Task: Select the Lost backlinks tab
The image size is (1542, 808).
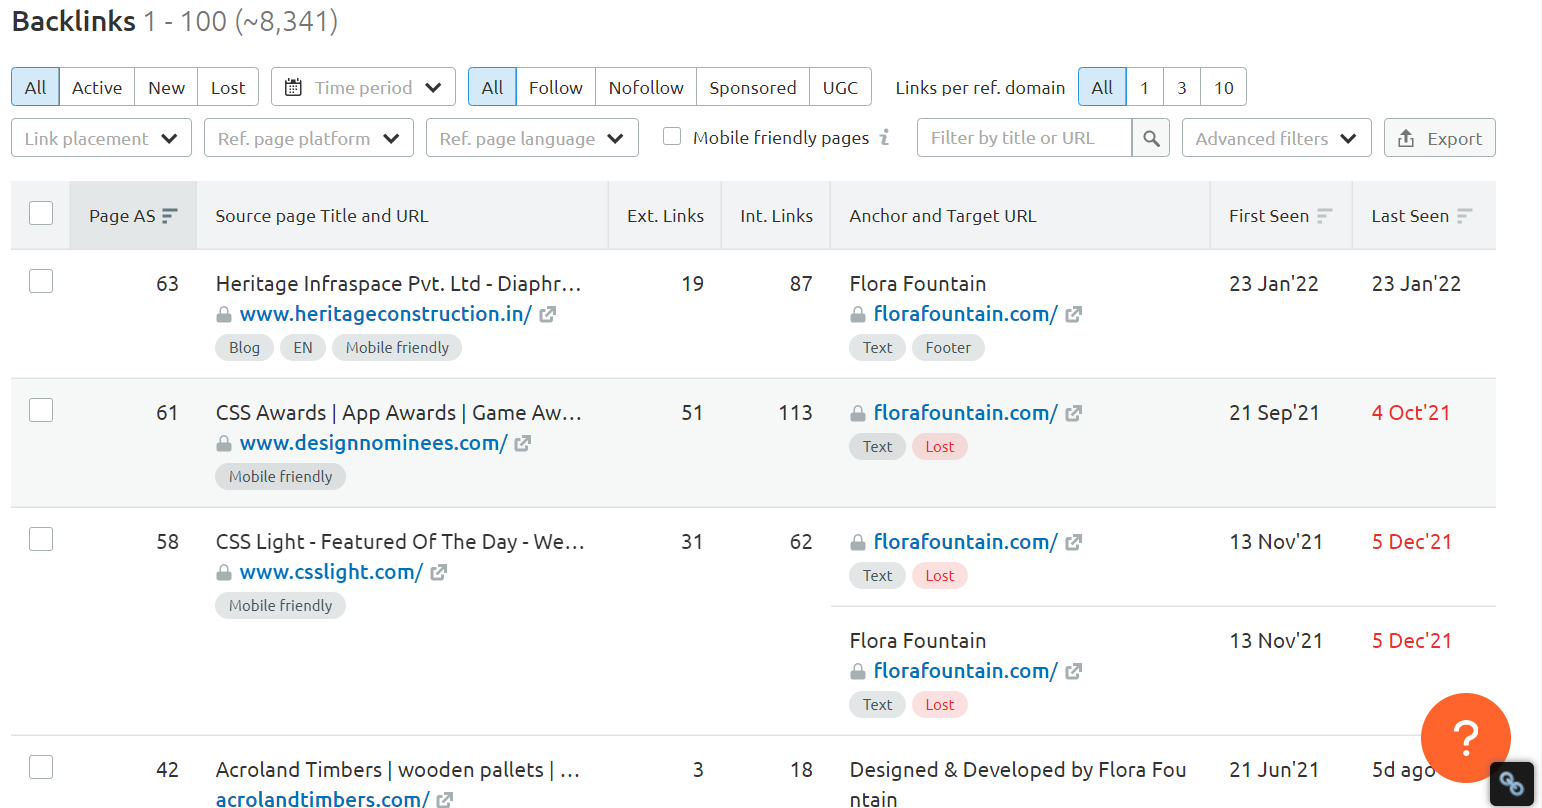Action: [228, 87]
